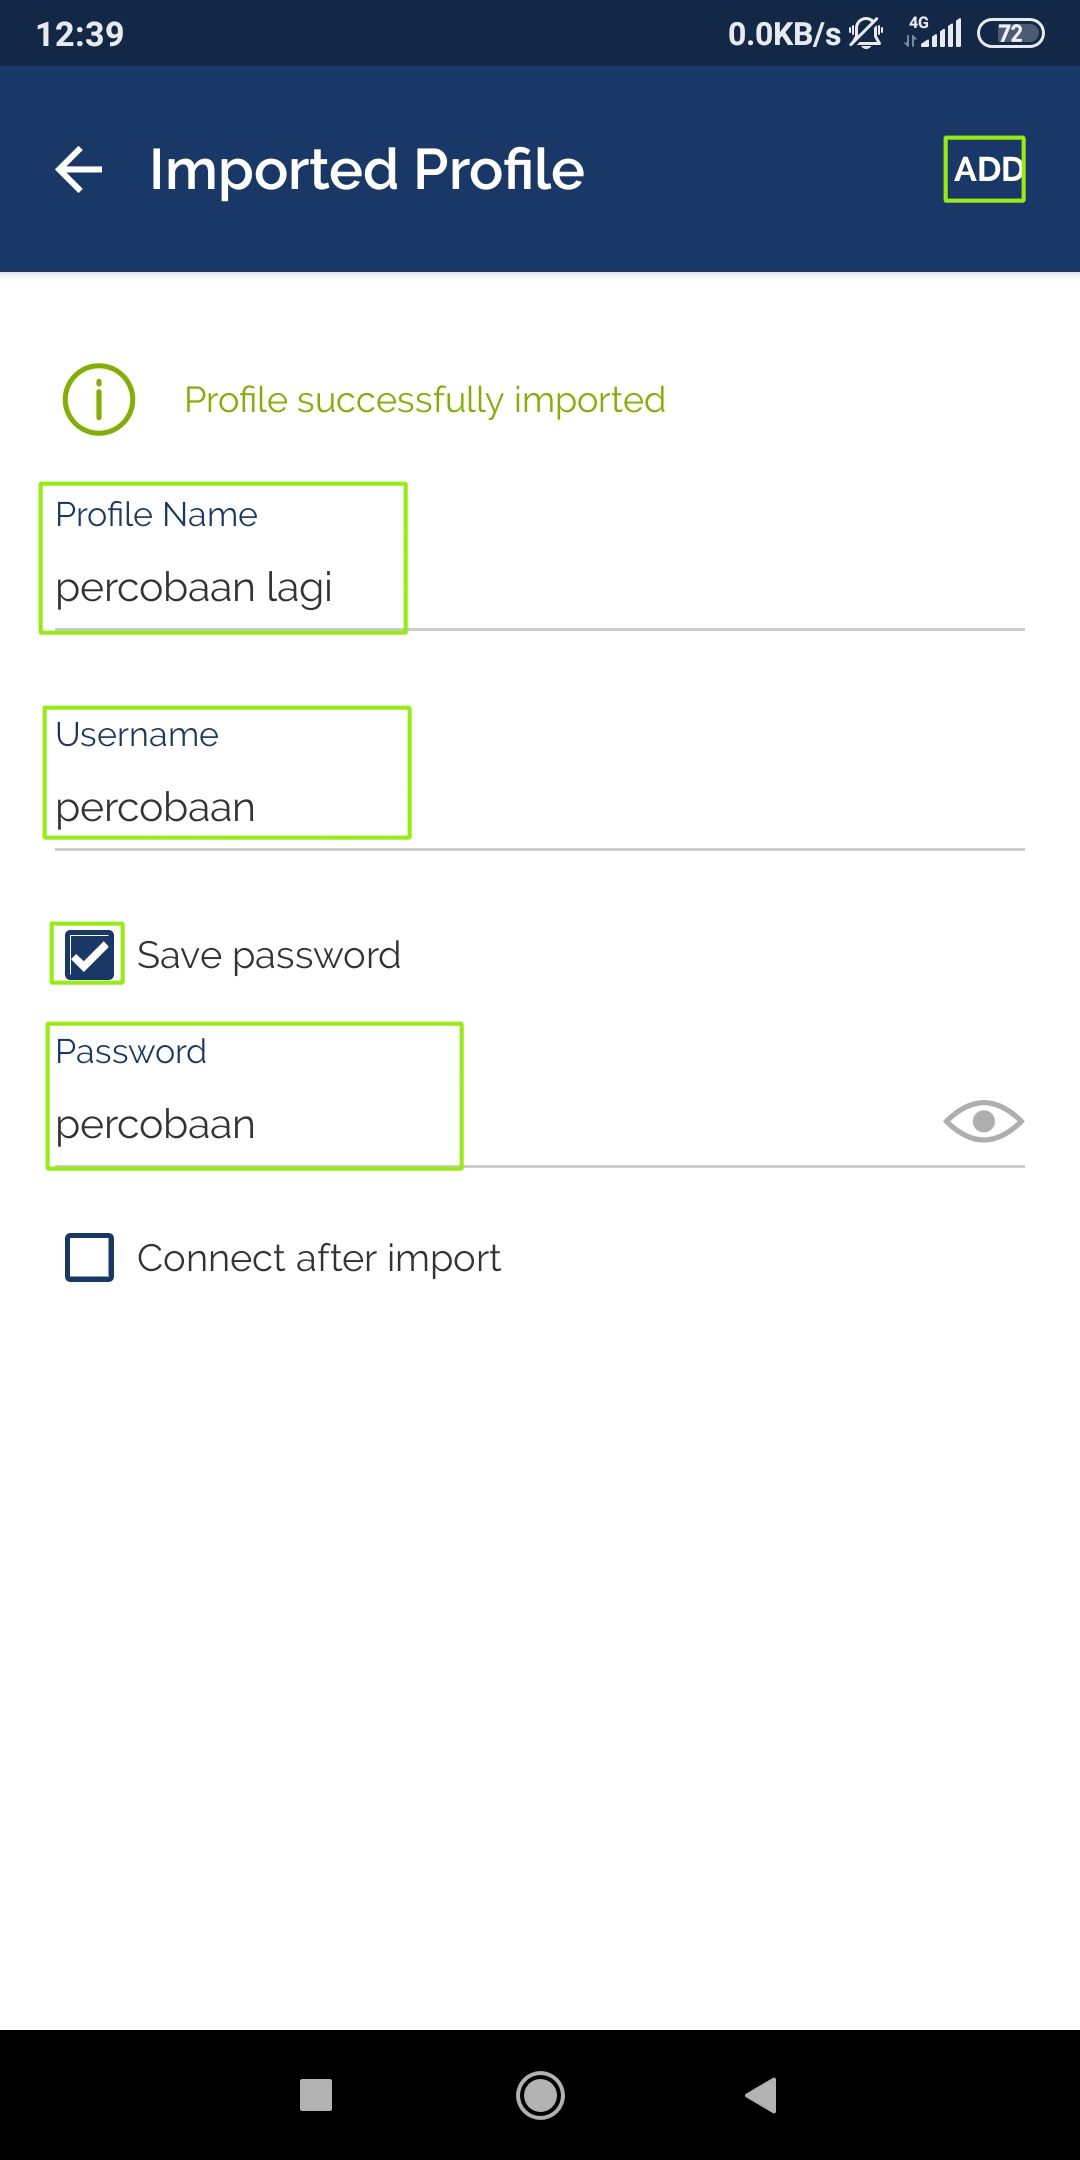Tap the 4G signal strength icon
Image resolution: width=1080 pixels, height=2160 pixels.
click(x=934, y=33)
